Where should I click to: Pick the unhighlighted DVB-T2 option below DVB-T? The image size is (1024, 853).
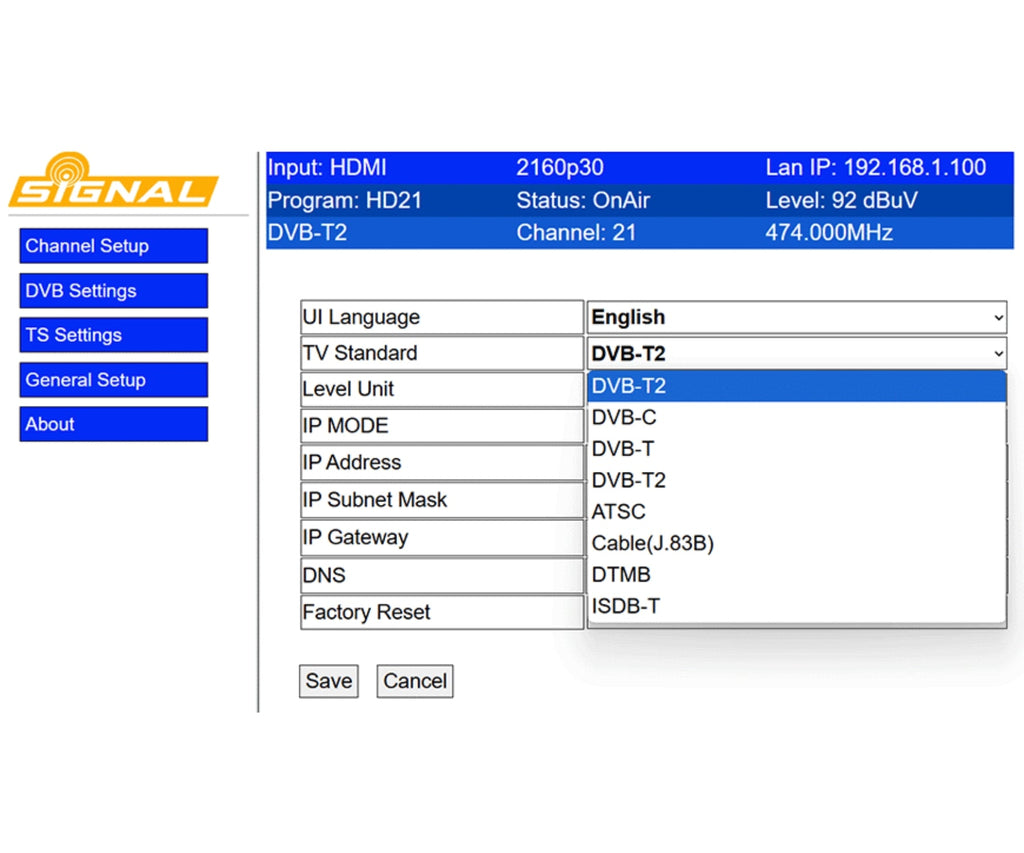(797, 480)
